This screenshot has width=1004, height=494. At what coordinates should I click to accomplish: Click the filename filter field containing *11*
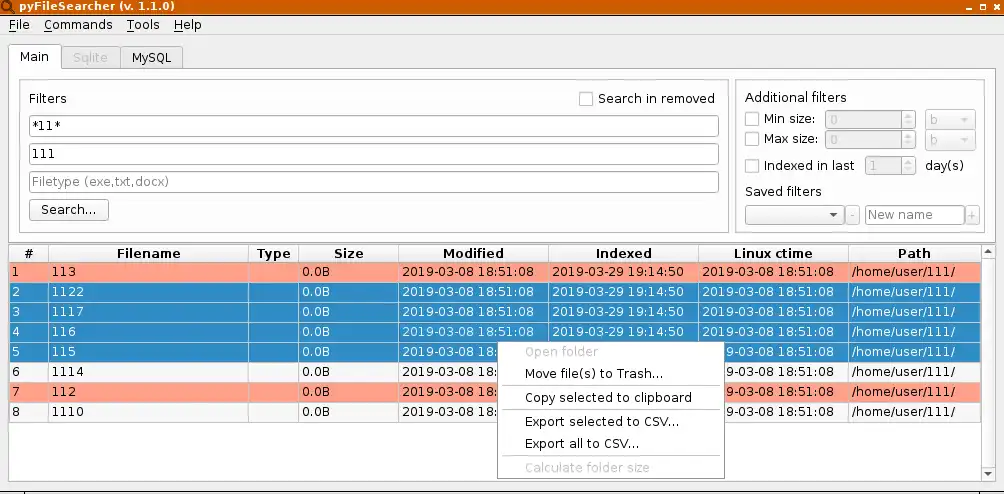click(374, 126)
